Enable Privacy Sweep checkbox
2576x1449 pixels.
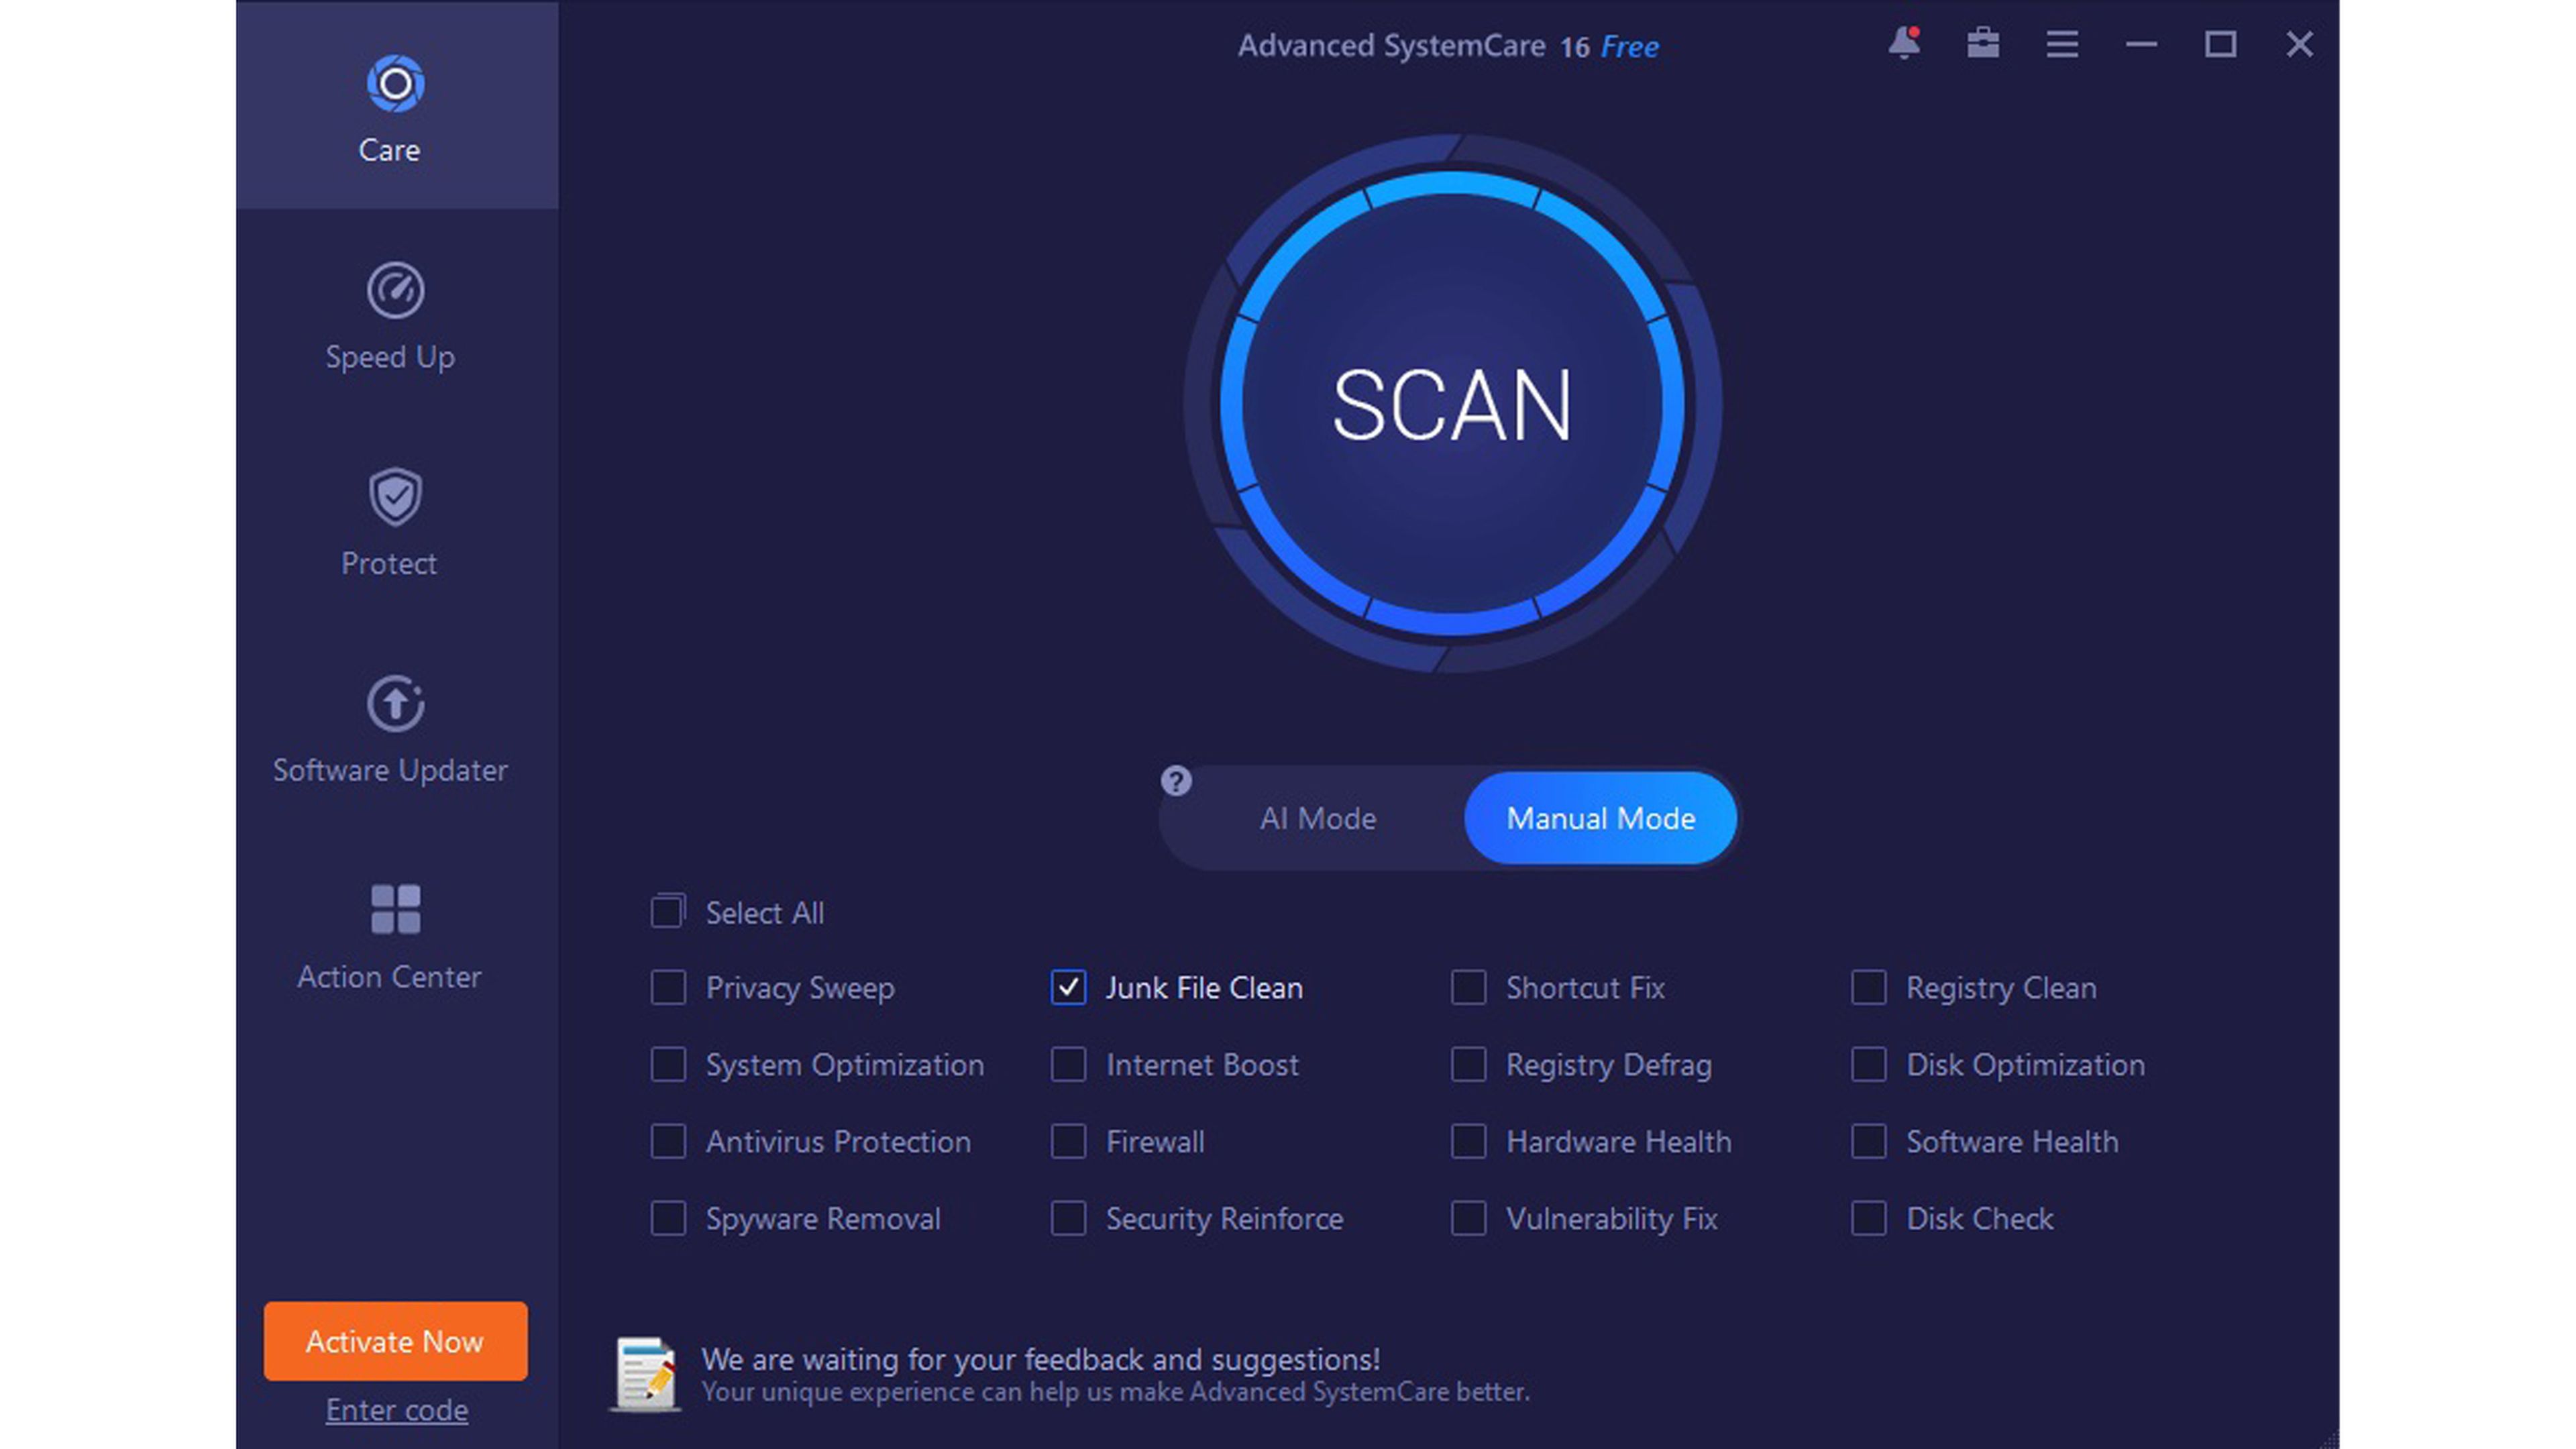pyautogui.click(x=668, y=988)
